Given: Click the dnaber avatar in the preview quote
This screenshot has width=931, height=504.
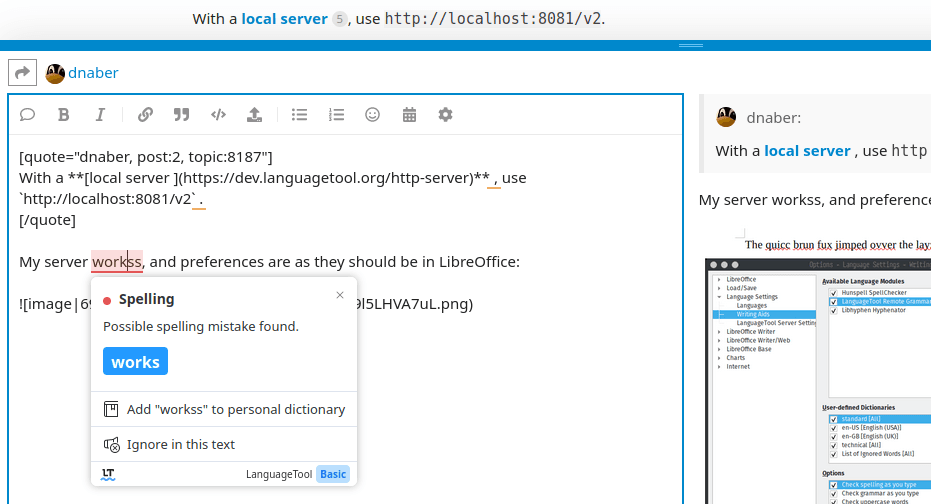Looking at the screenshot, I should tap(726, 118).
